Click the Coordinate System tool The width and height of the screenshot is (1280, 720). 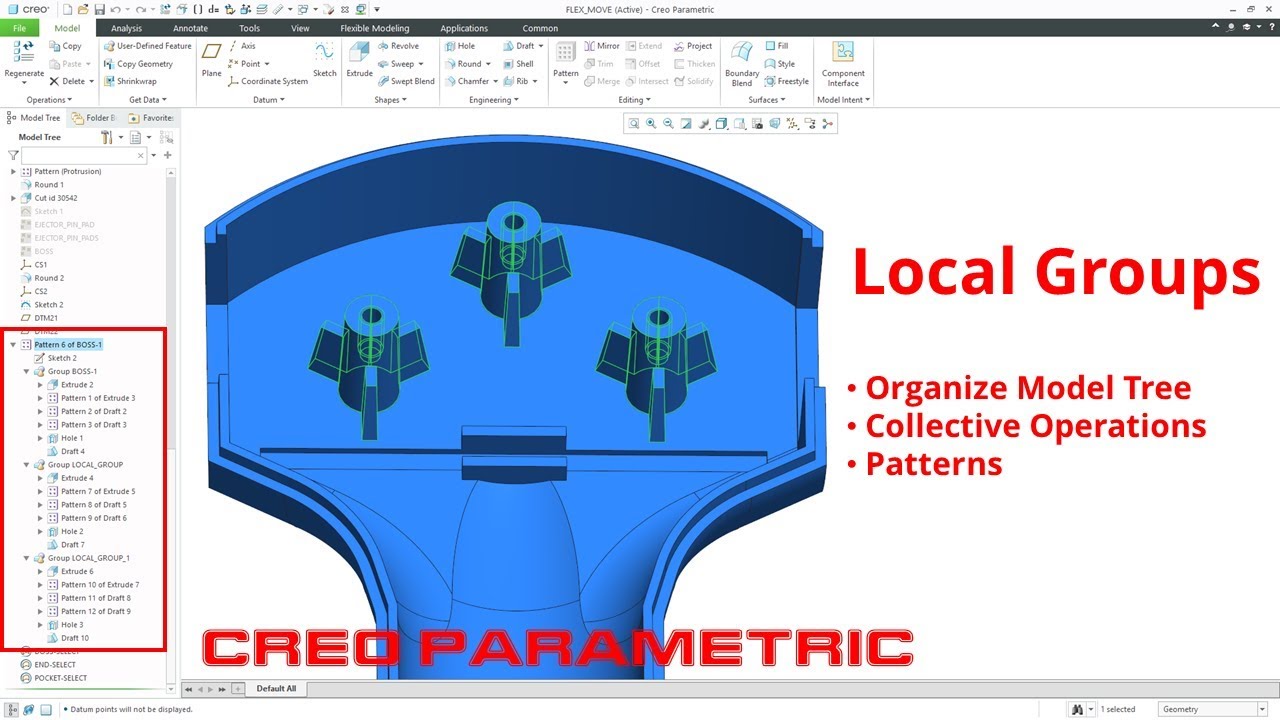267,82
